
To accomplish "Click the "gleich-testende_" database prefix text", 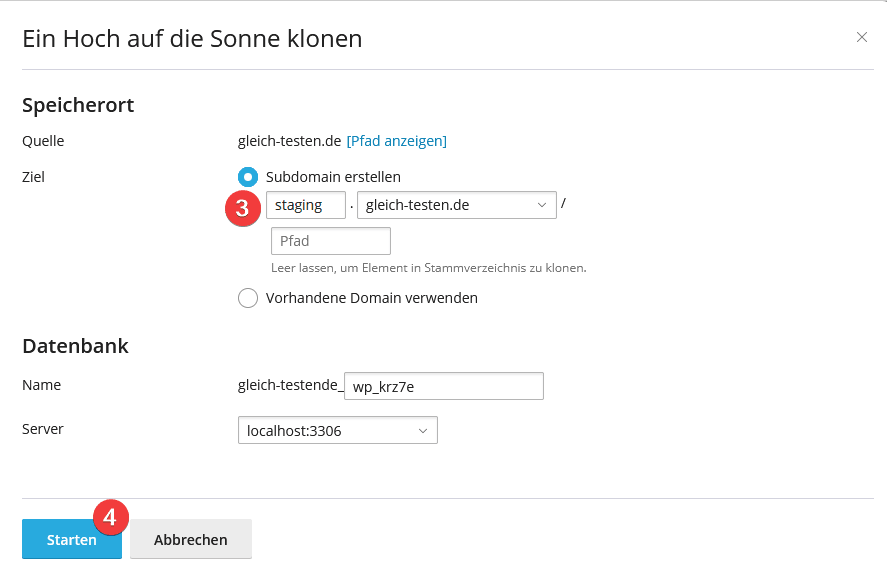I will (289, 385).
